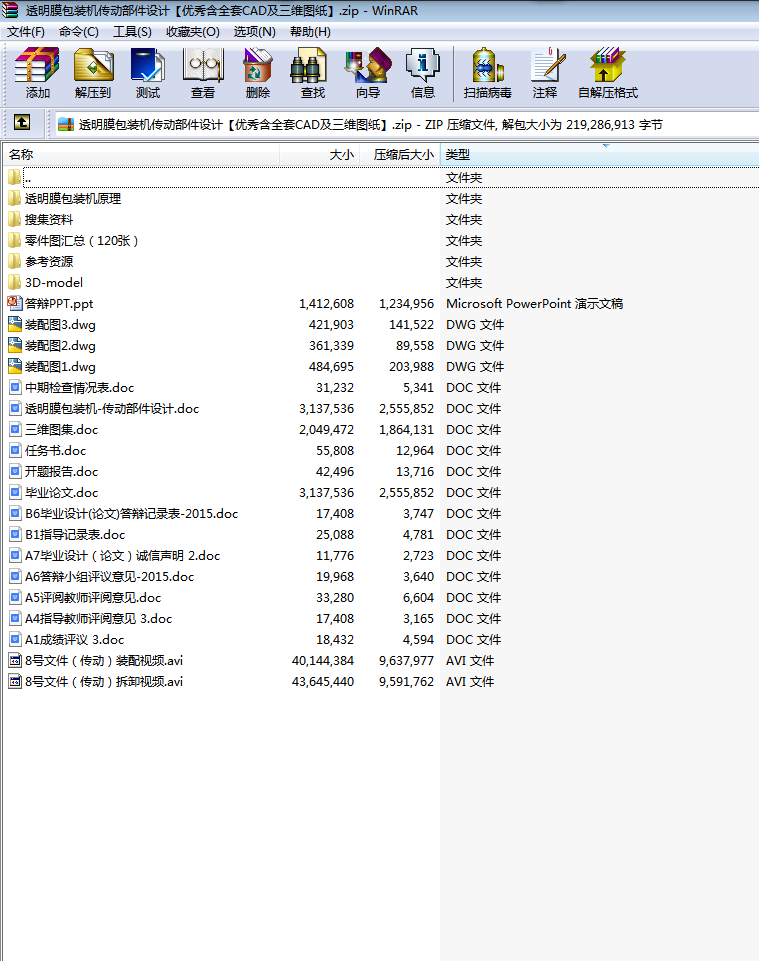Sort by 大小 column header
759x961 pixels.
(x=319, y=154)
